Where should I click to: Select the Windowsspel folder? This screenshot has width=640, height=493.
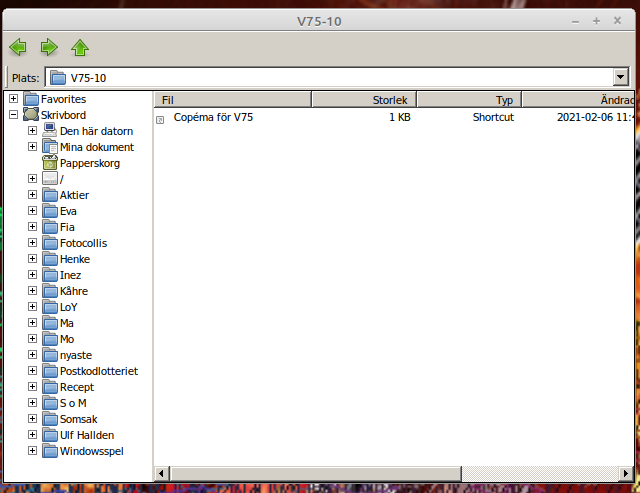pyautogui.click(x=90, y=451)
